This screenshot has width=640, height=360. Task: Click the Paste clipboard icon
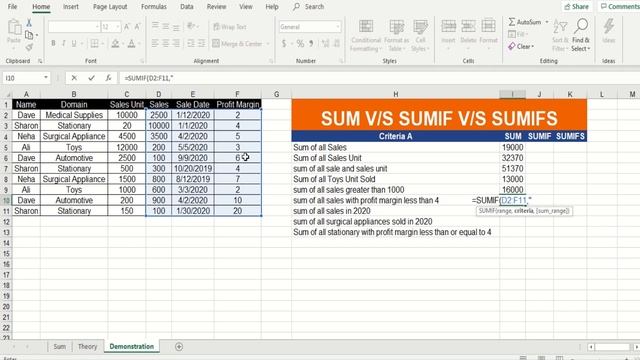tap(14, 27)
